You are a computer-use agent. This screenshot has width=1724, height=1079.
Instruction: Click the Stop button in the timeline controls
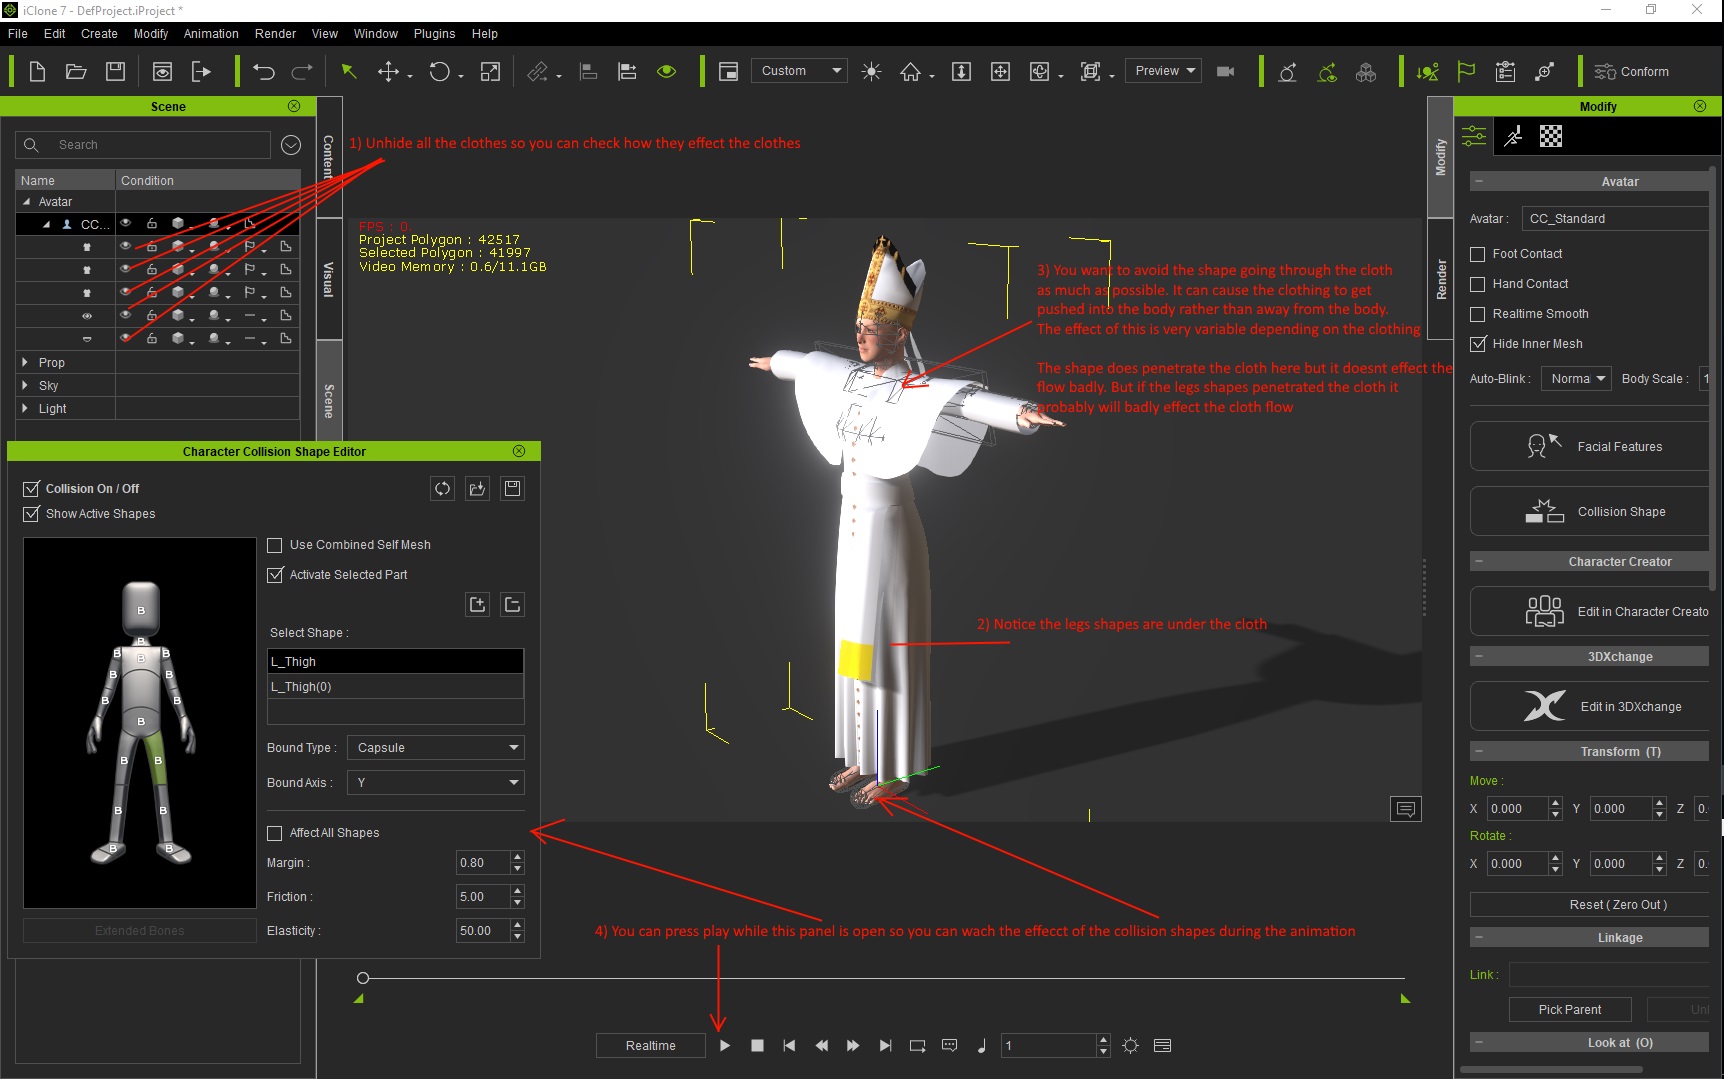pos(757,1045)
